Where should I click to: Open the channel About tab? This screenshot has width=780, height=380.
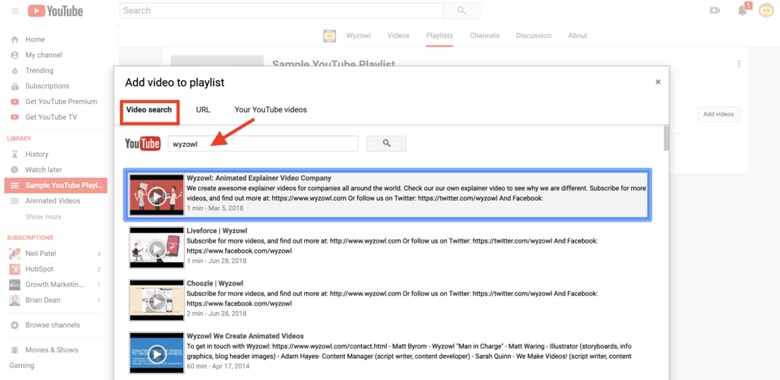[578, 36]
